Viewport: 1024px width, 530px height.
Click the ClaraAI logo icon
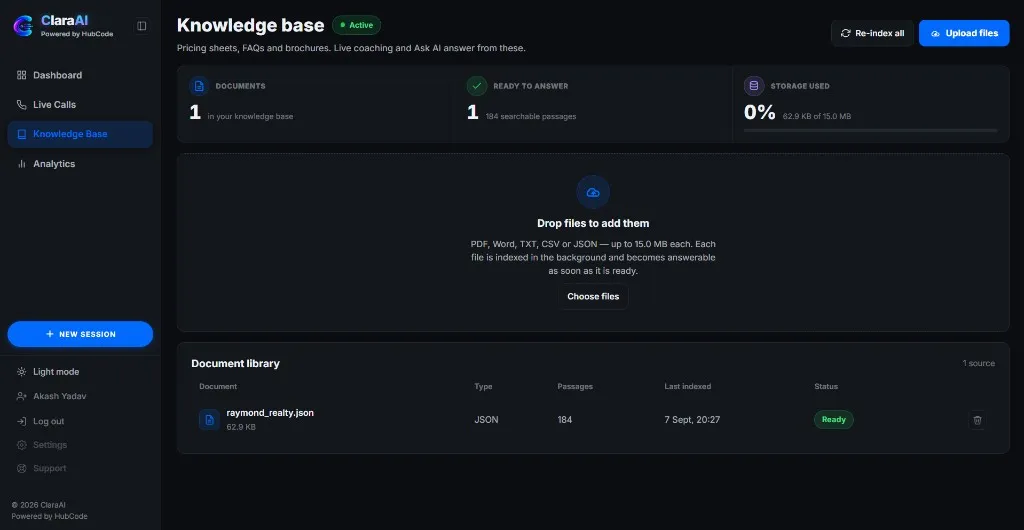pyautogui.click(x=23, y=25)
